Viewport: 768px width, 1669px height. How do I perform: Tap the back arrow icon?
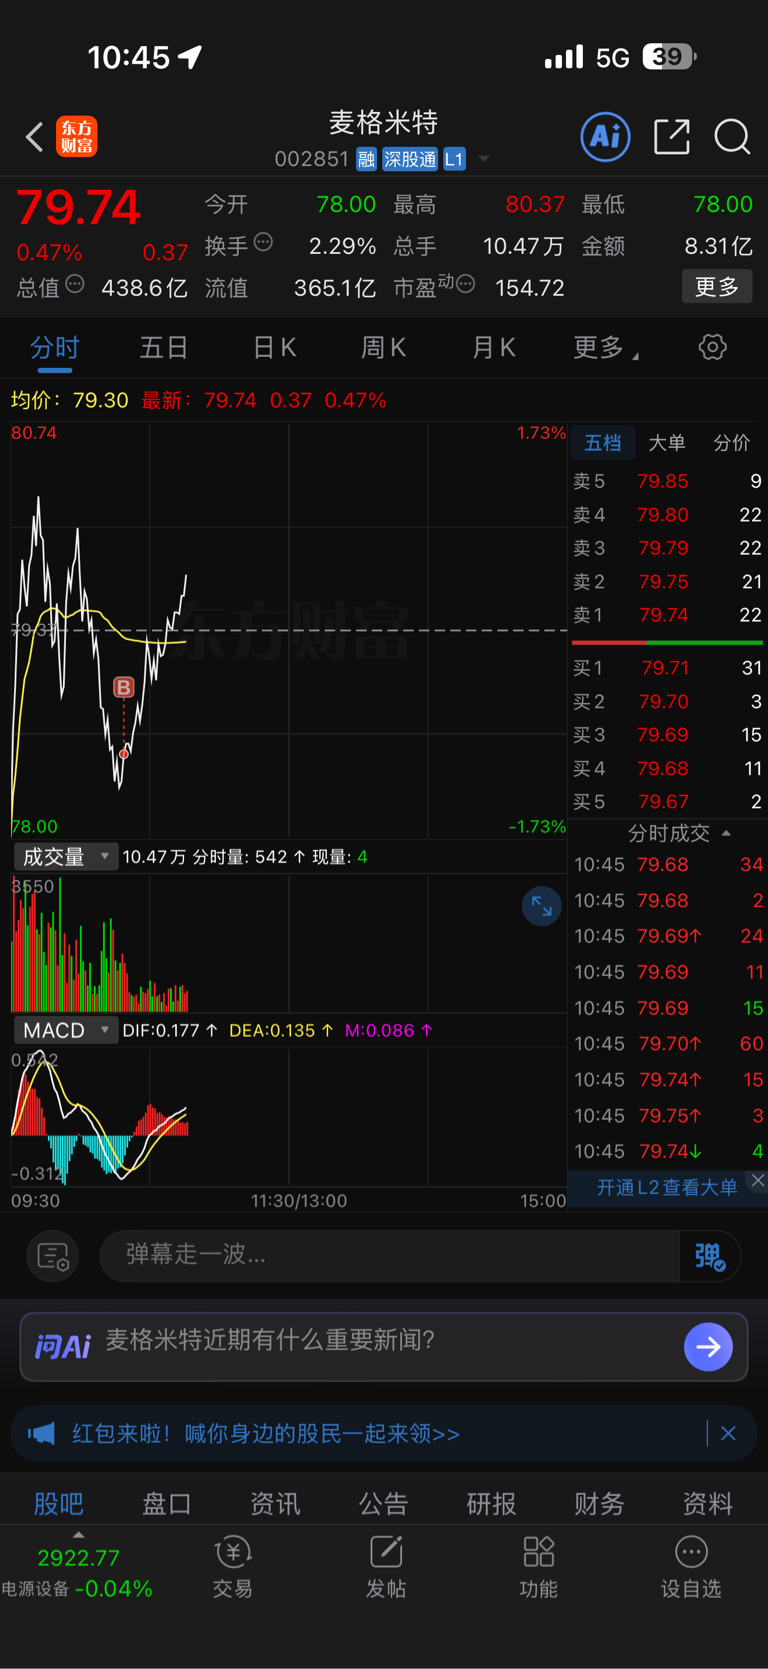pos(34,137)
